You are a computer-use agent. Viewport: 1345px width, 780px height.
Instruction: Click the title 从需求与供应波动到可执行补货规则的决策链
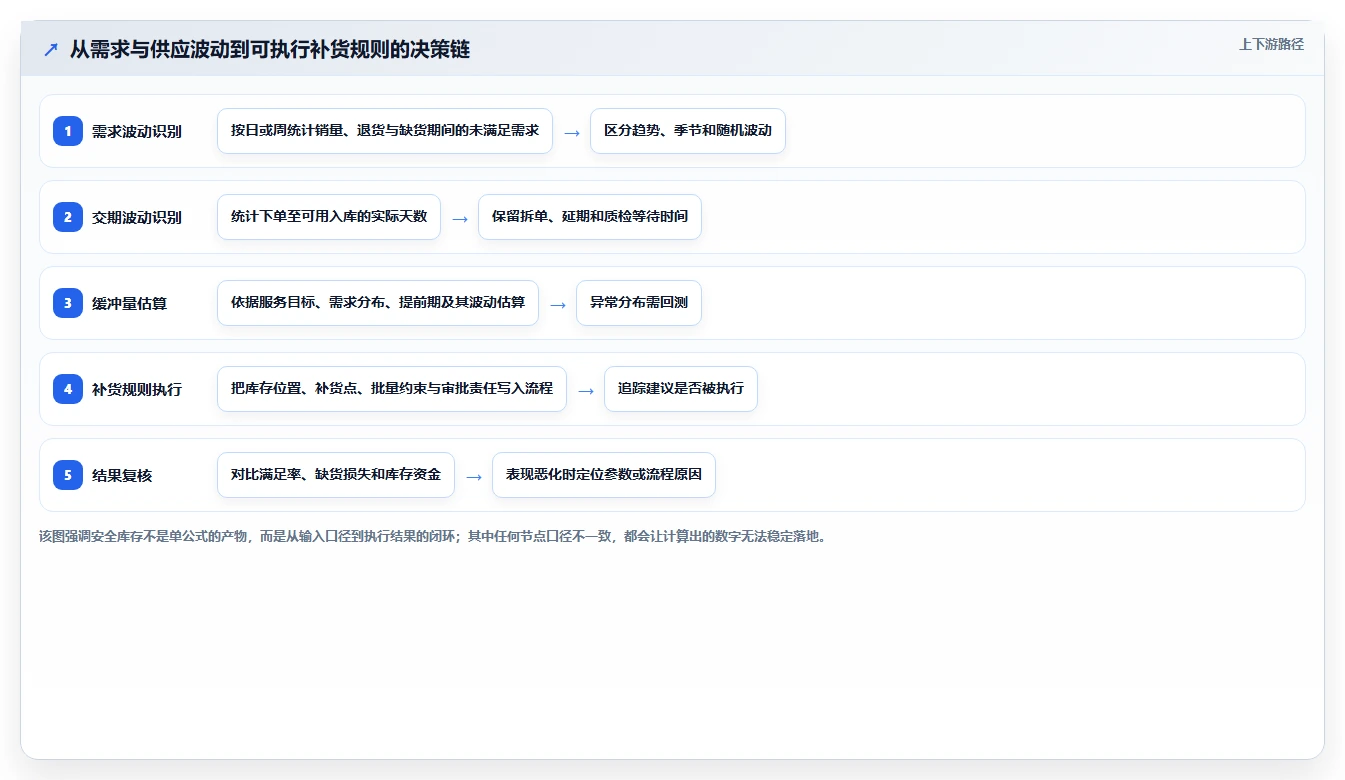pyautogui.click(x=270, y=49)
